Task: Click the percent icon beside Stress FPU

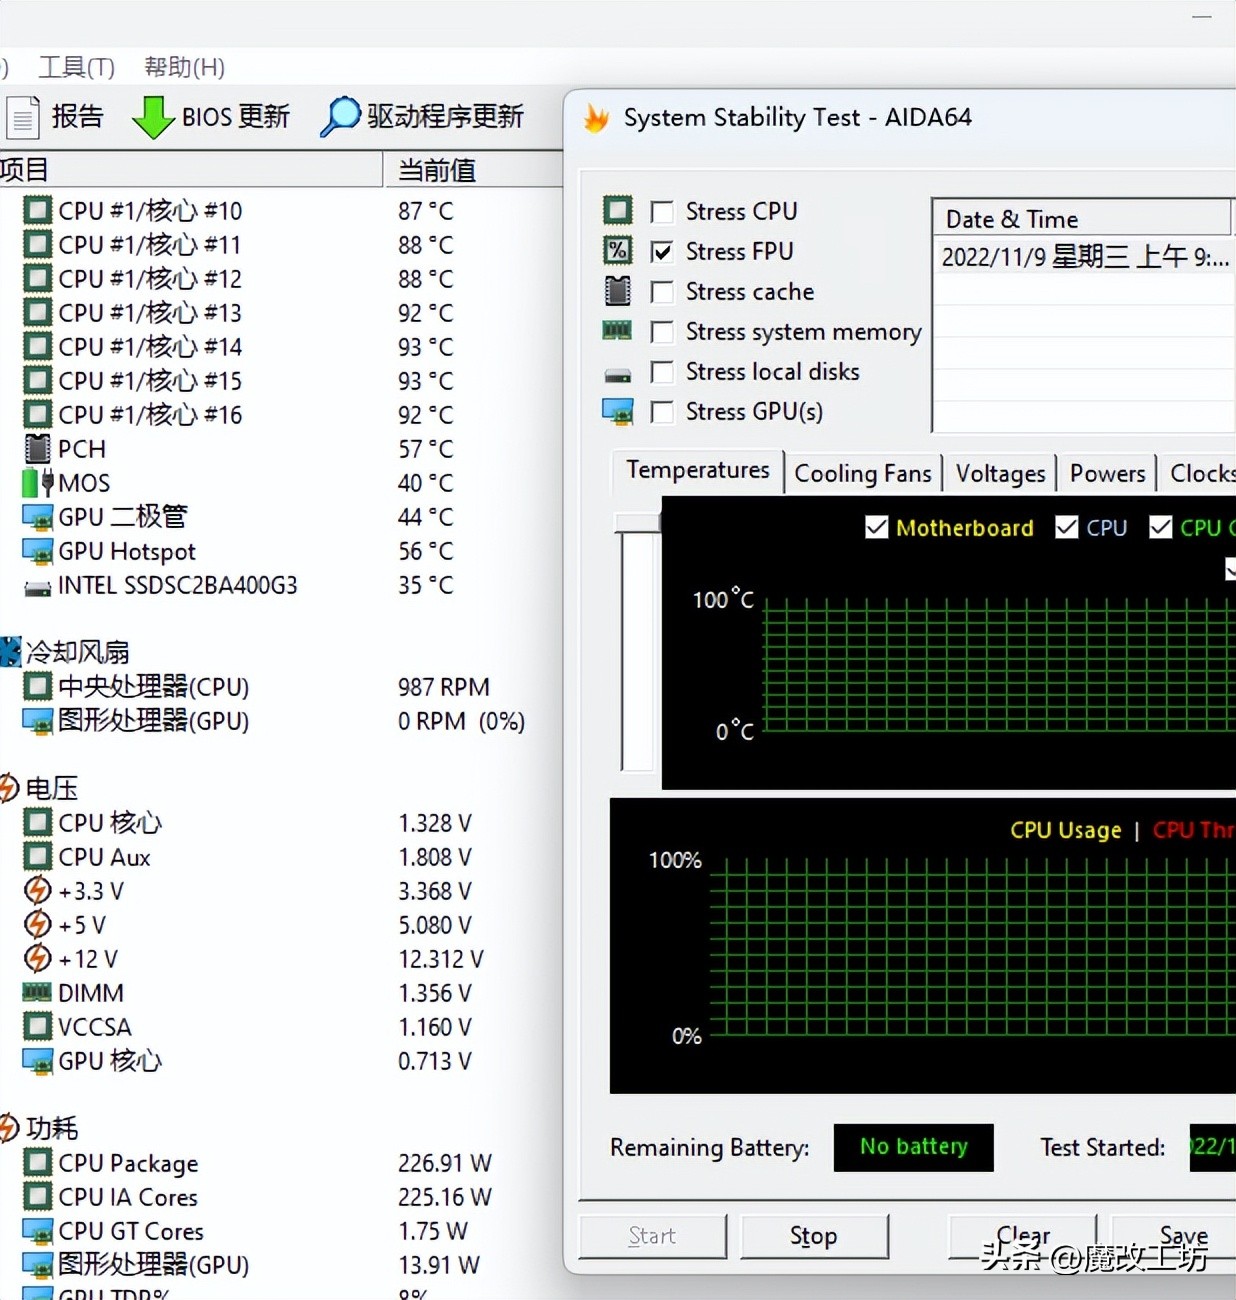Action: pos(617,250)
